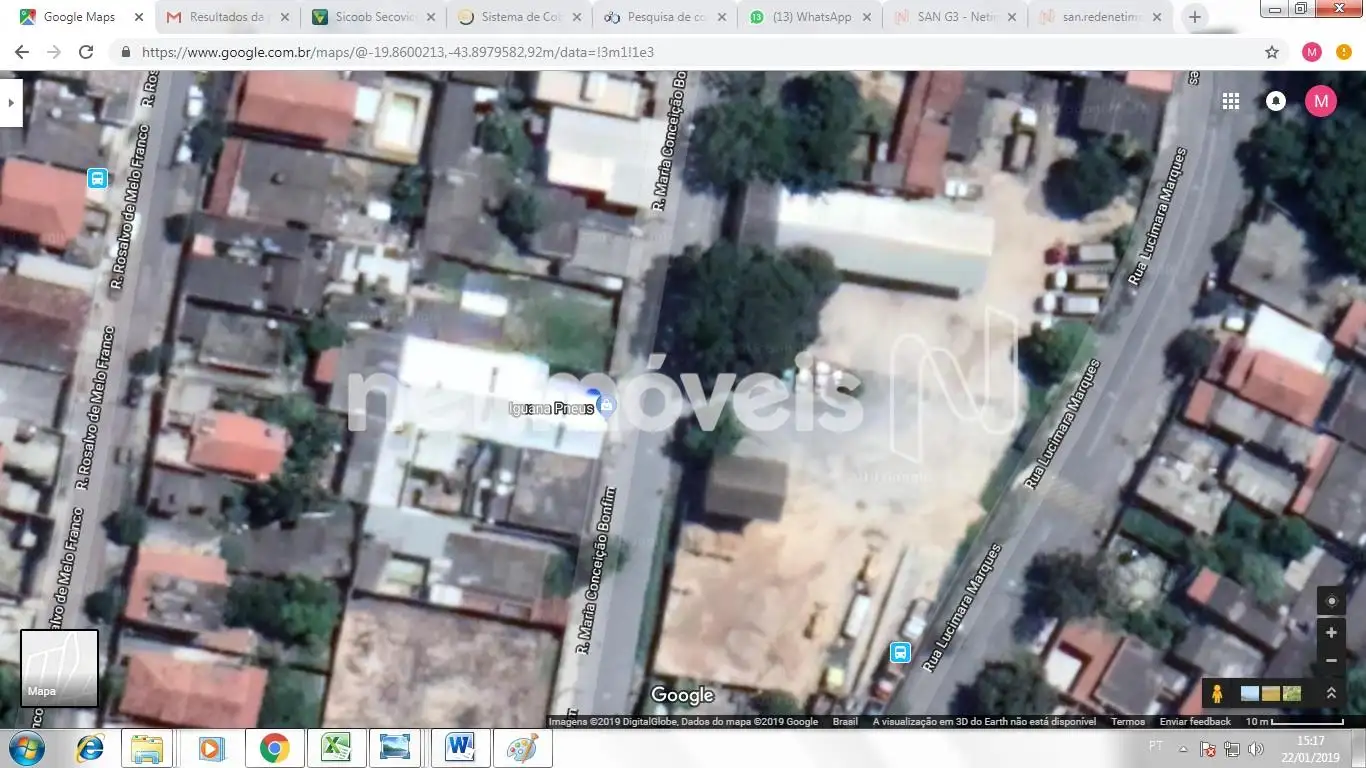Click the Iguana Pneus place marker

click(606, 405)
